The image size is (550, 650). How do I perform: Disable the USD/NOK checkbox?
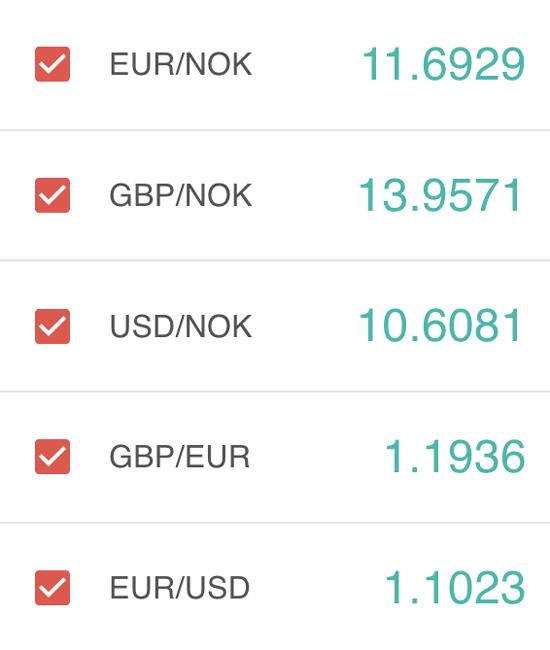[52, 326]
